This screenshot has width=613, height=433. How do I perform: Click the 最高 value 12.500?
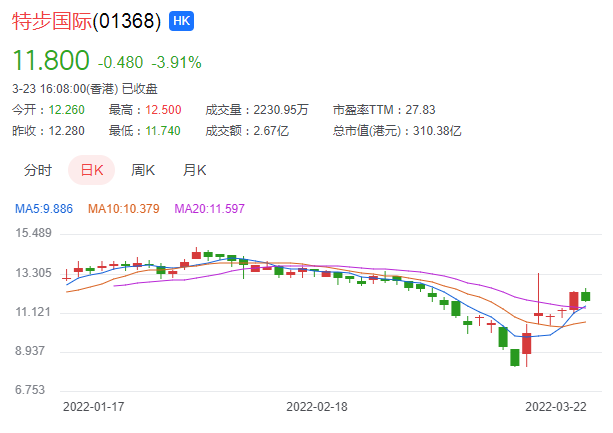[163, 110]
